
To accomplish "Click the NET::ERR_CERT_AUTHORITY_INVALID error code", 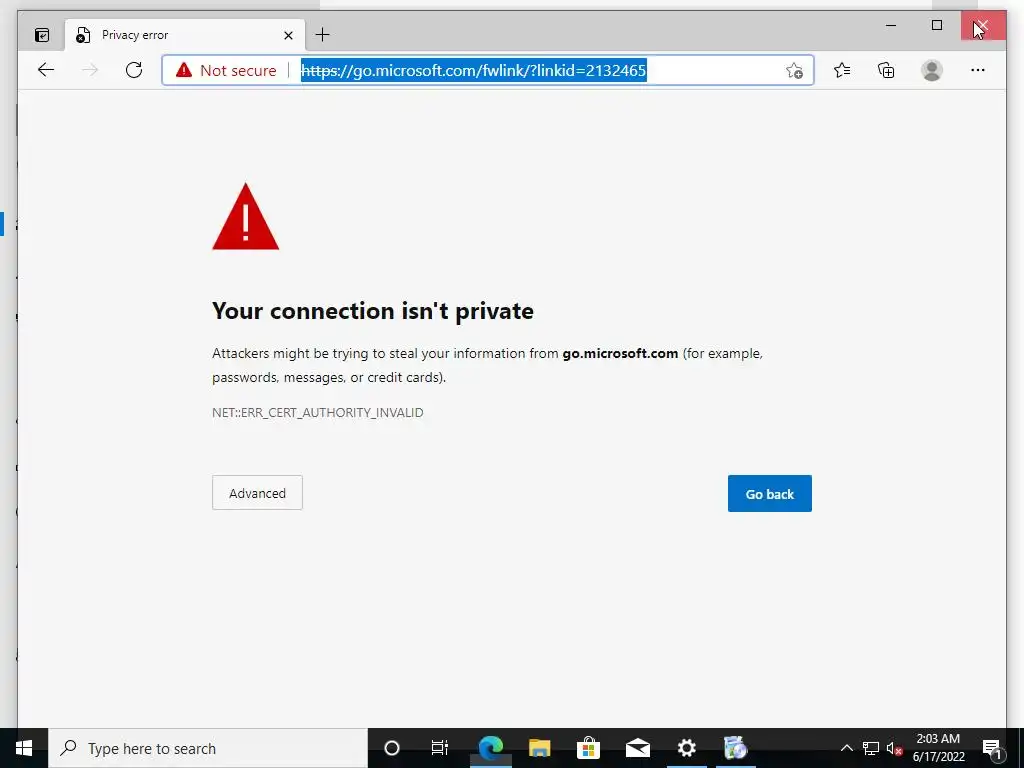I will pos(317,413).
